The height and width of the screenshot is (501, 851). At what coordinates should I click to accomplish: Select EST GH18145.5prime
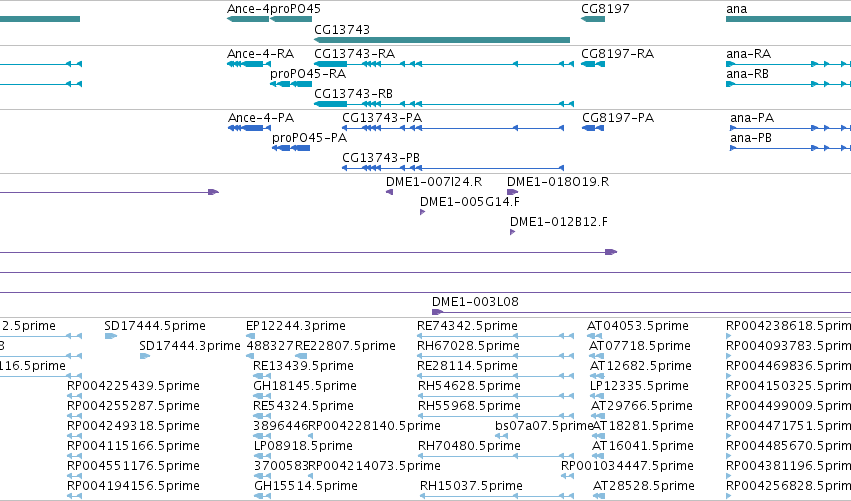click(x=262, y=397)
